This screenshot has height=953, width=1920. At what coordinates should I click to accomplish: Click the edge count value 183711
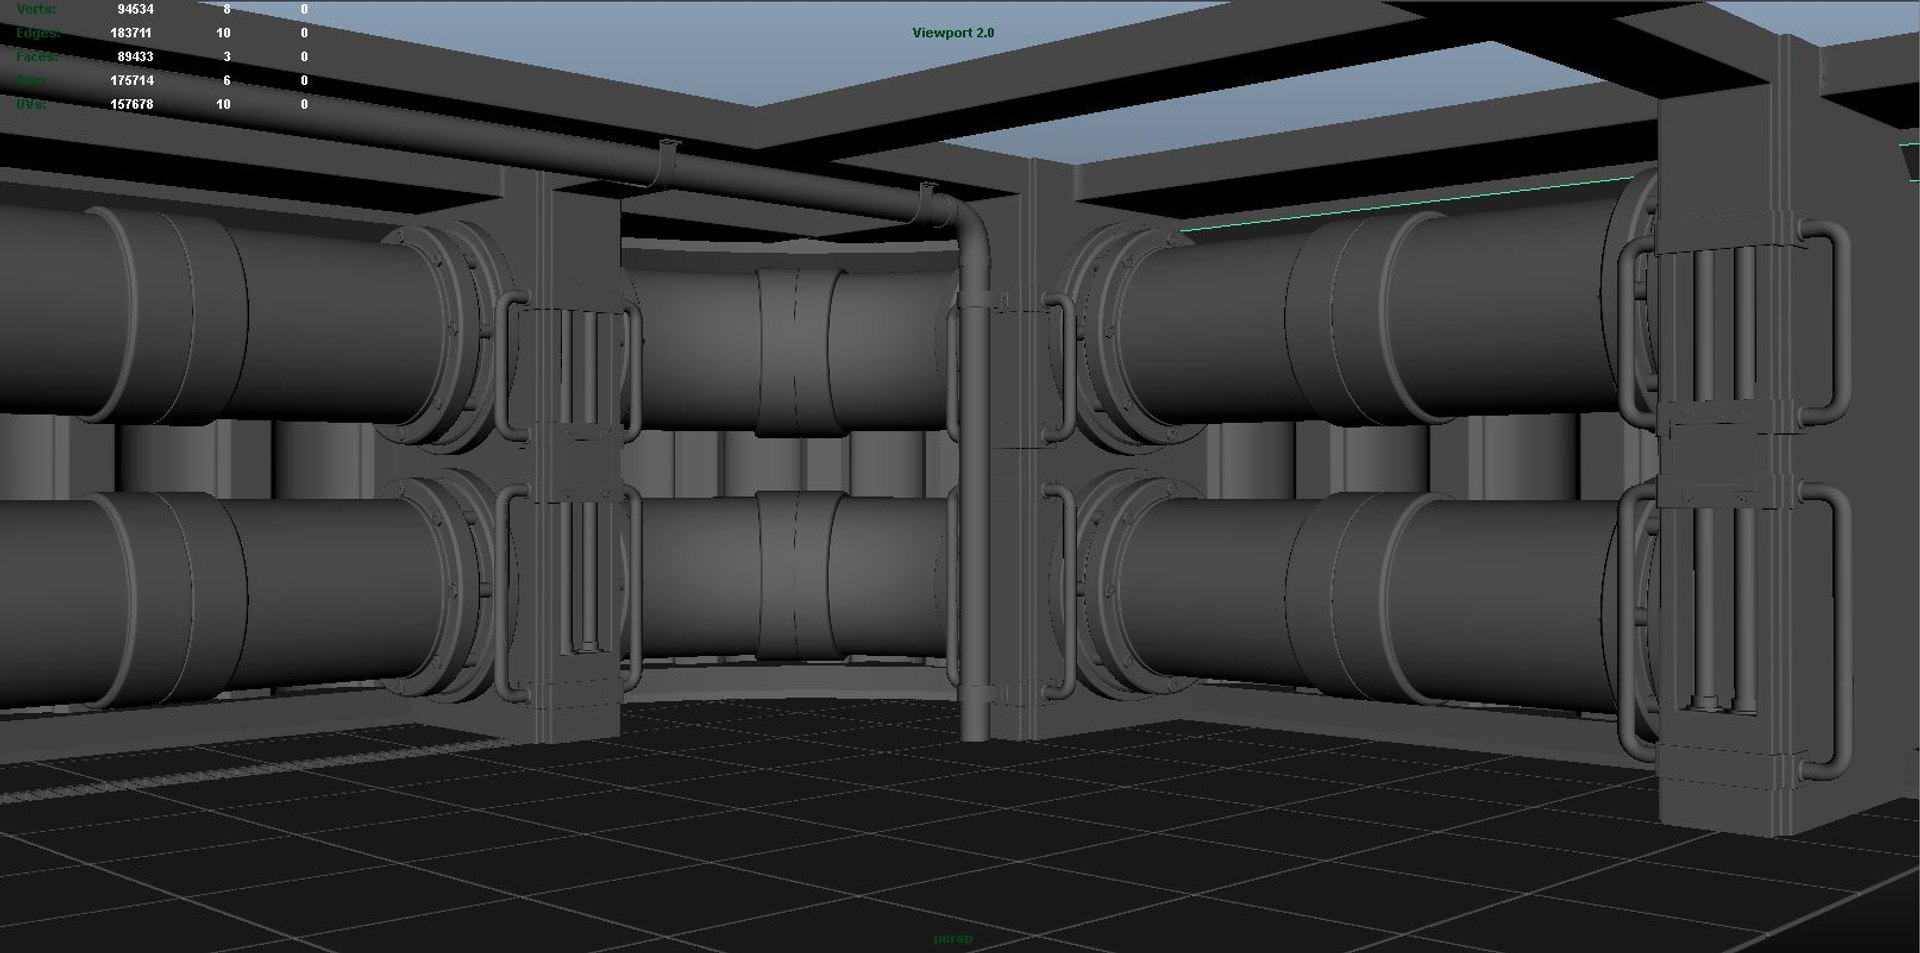pyautogui.click(x=131, y=33)
